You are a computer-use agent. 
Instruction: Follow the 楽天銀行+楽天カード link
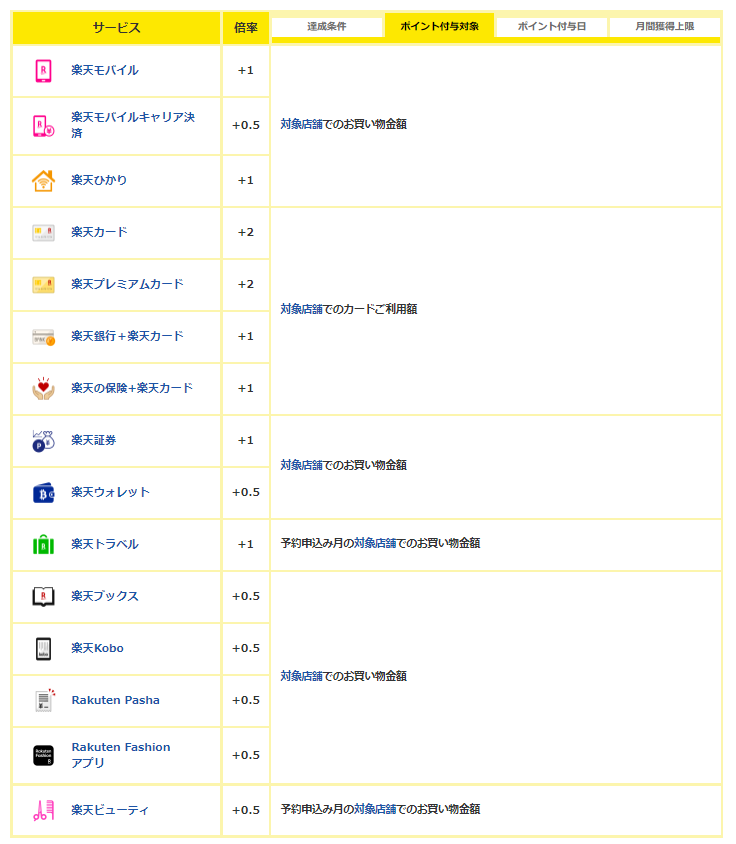pos(128,336)
